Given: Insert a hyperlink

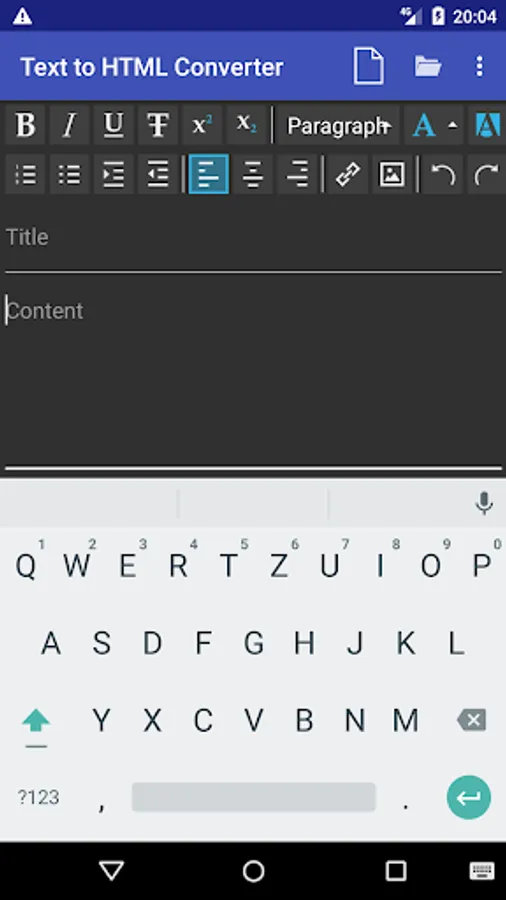Looking at the screenshot, I should tap(348, 174).
